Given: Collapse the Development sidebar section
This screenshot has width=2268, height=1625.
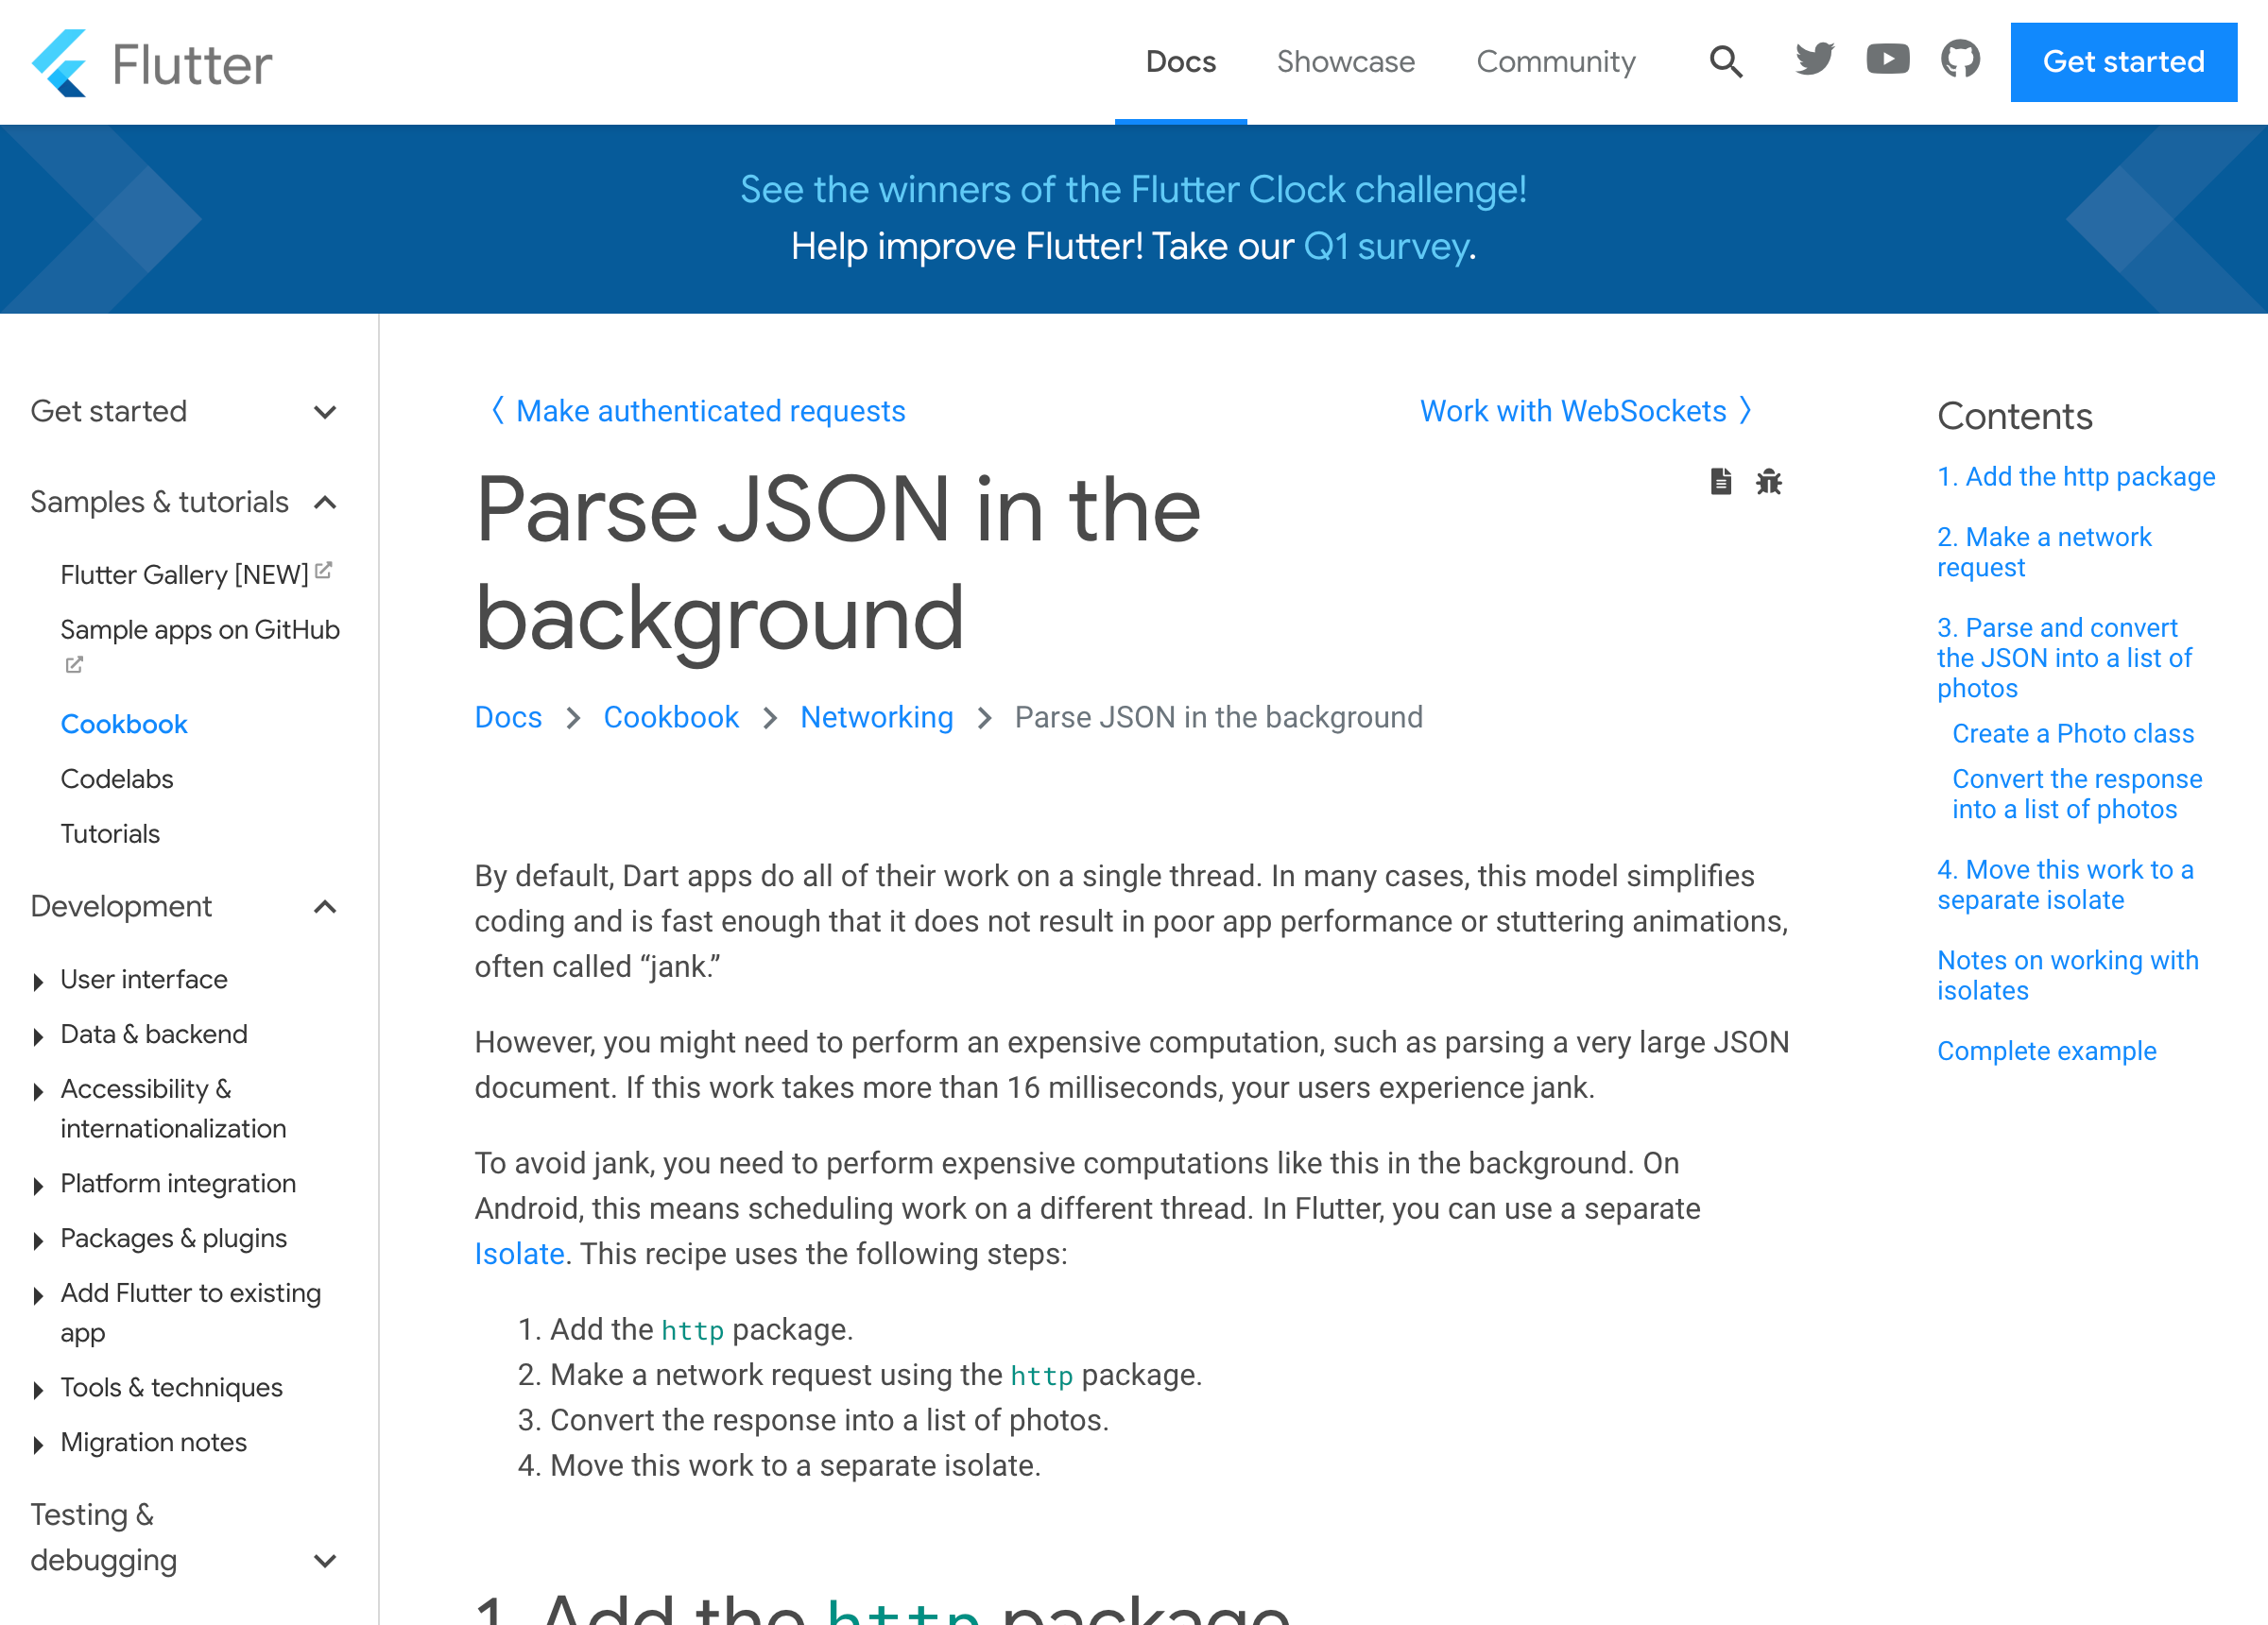Looking at the screenshot, I should 325,907.
